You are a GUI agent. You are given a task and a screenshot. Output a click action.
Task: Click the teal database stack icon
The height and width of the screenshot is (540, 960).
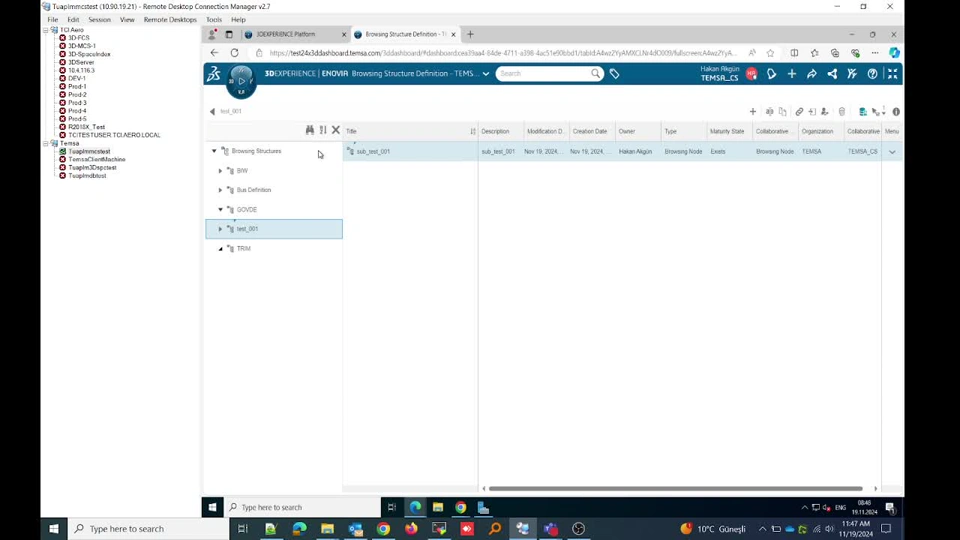pyautogui.click(x=863, y=111)
